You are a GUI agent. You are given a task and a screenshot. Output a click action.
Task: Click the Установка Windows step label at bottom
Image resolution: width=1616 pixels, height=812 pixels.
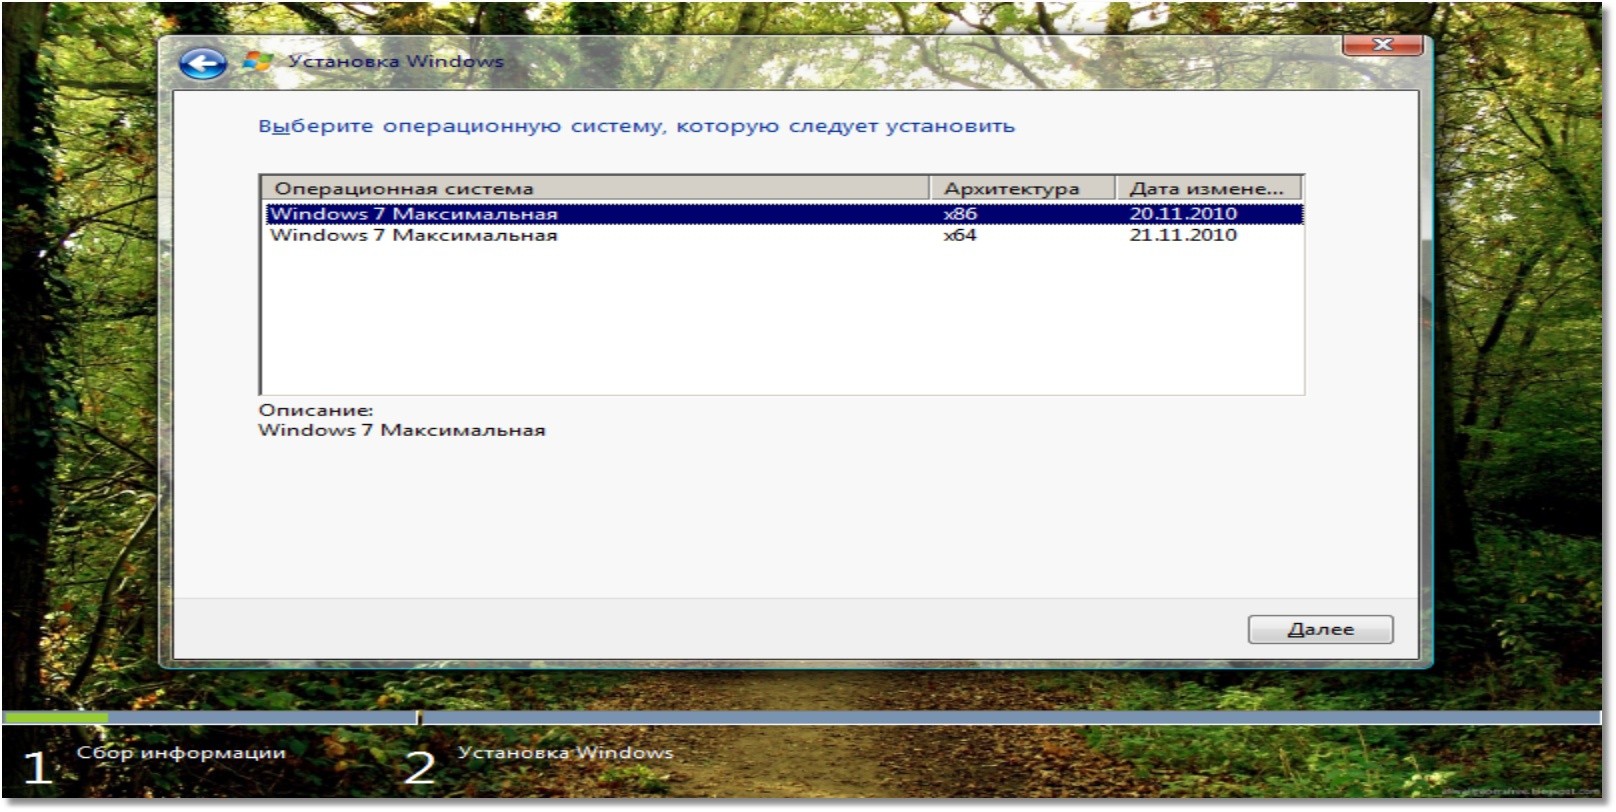(566, 753)
